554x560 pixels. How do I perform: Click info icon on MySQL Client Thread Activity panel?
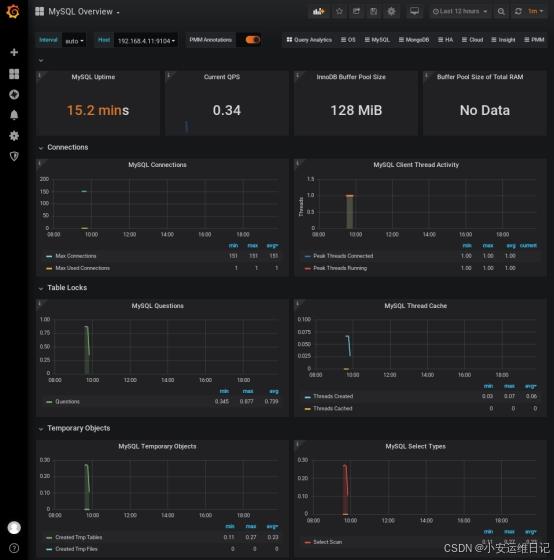click(298, 163)
